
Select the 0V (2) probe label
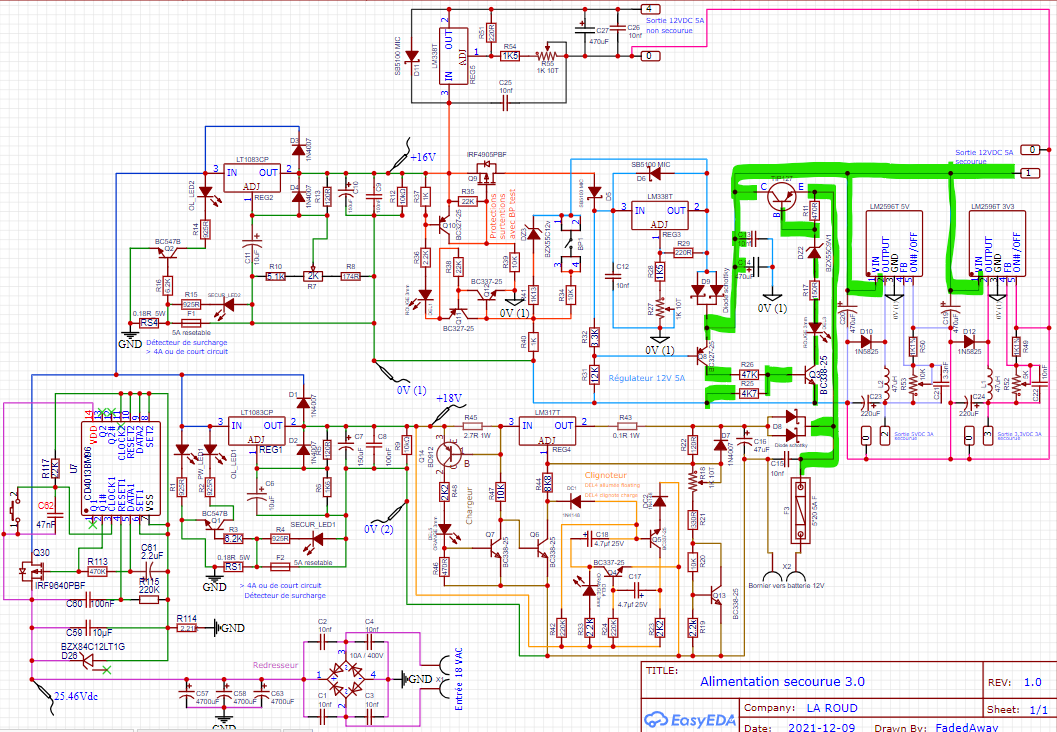[x=378, y=529]
